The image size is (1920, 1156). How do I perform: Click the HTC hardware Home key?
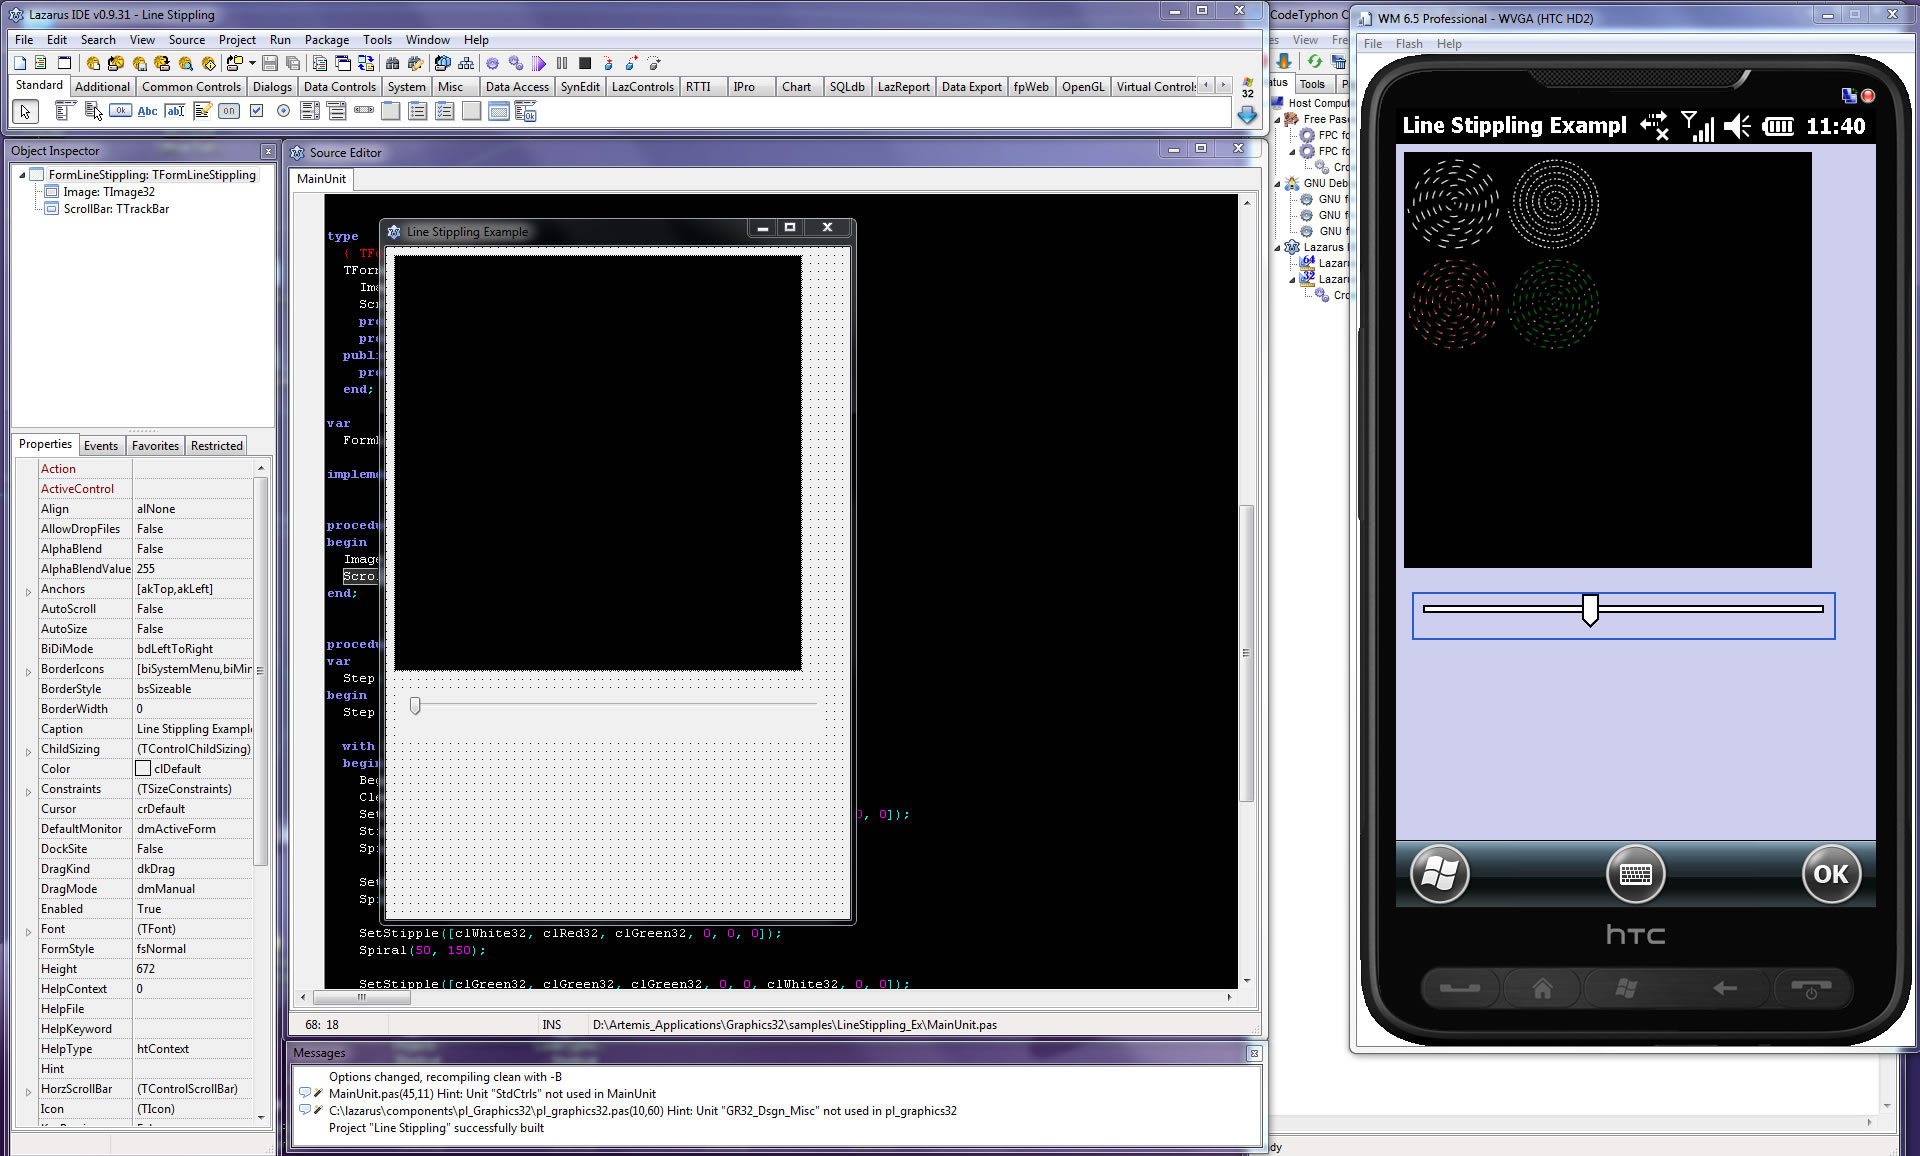click(1542, 989)
